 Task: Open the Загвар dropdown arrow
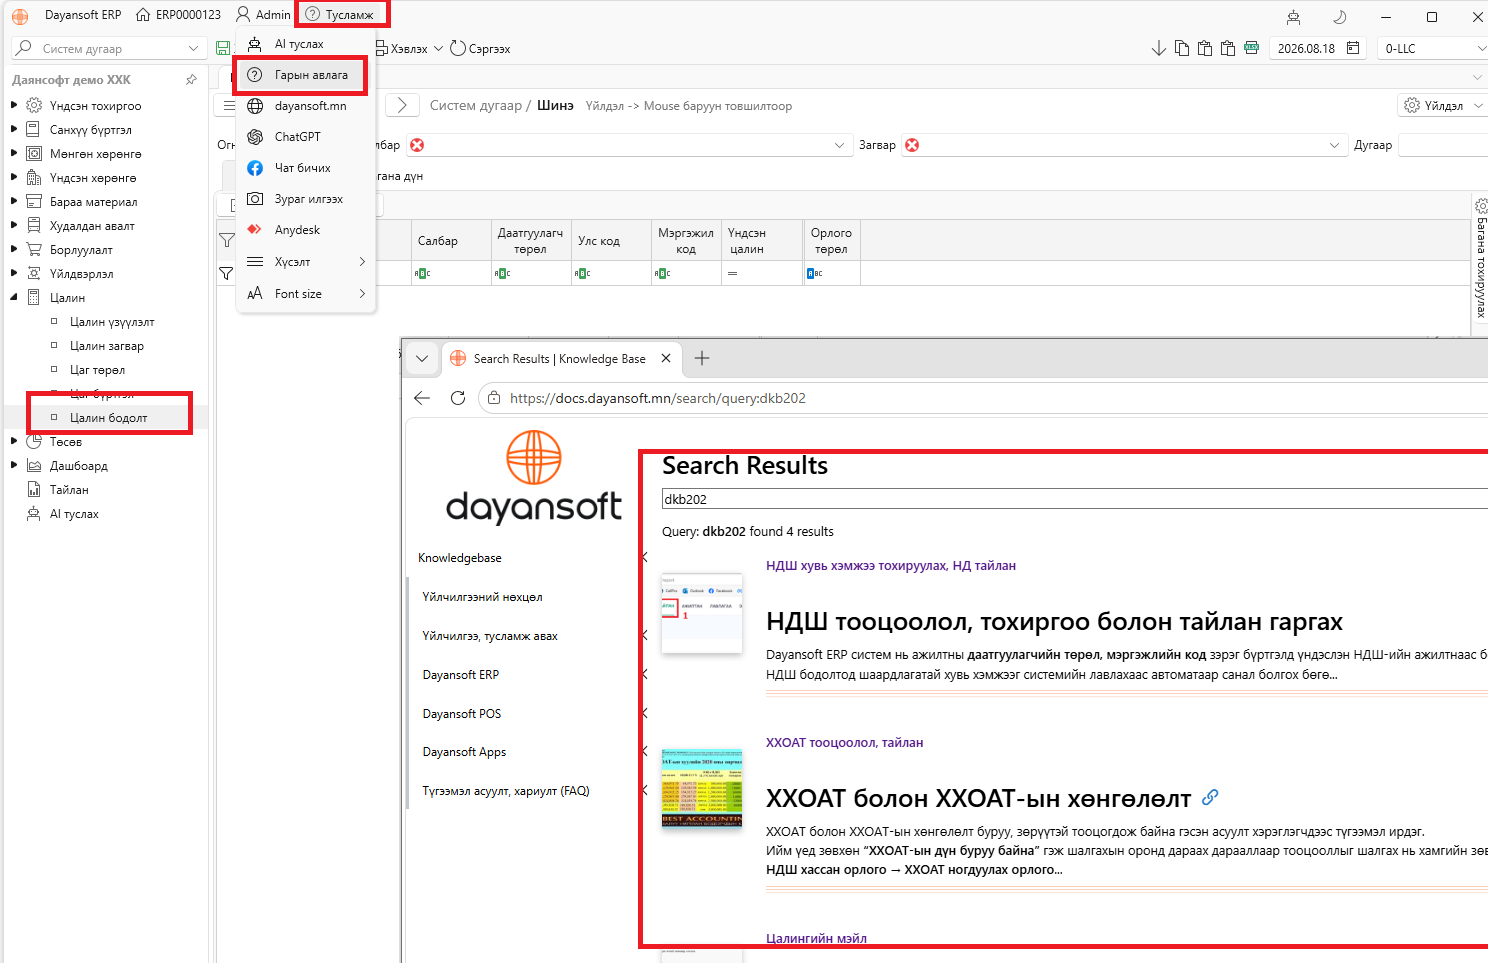pyautogui.click(x=1334, y=145)
